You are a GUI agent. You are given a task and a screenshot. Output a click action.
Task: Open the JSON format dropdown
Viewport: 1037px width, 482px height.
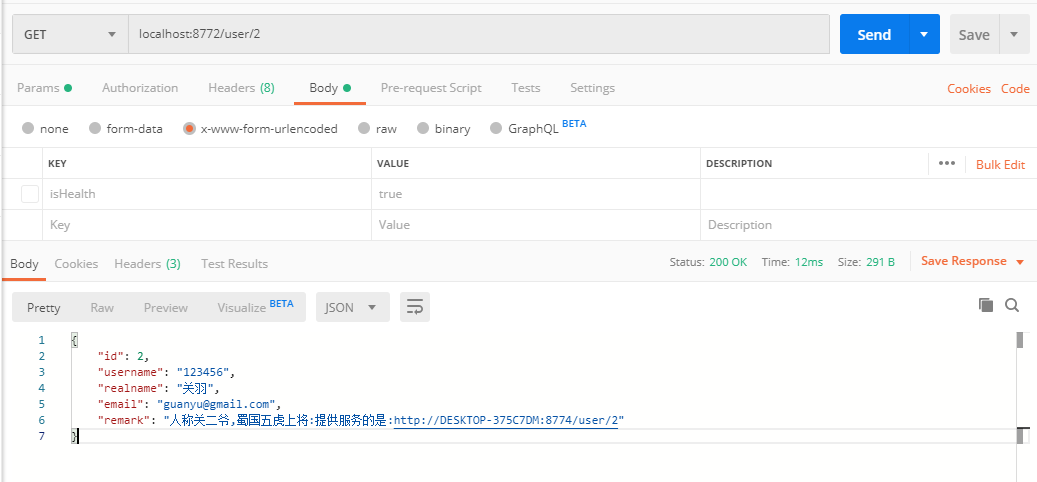pyautogui.click(x=352, y=307)
